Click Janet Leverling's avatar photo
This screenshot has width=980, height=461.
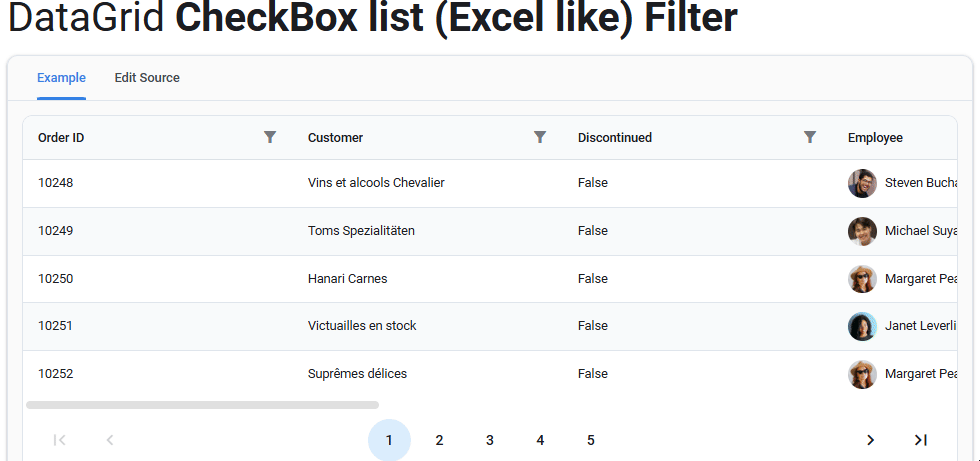[862, 326]
